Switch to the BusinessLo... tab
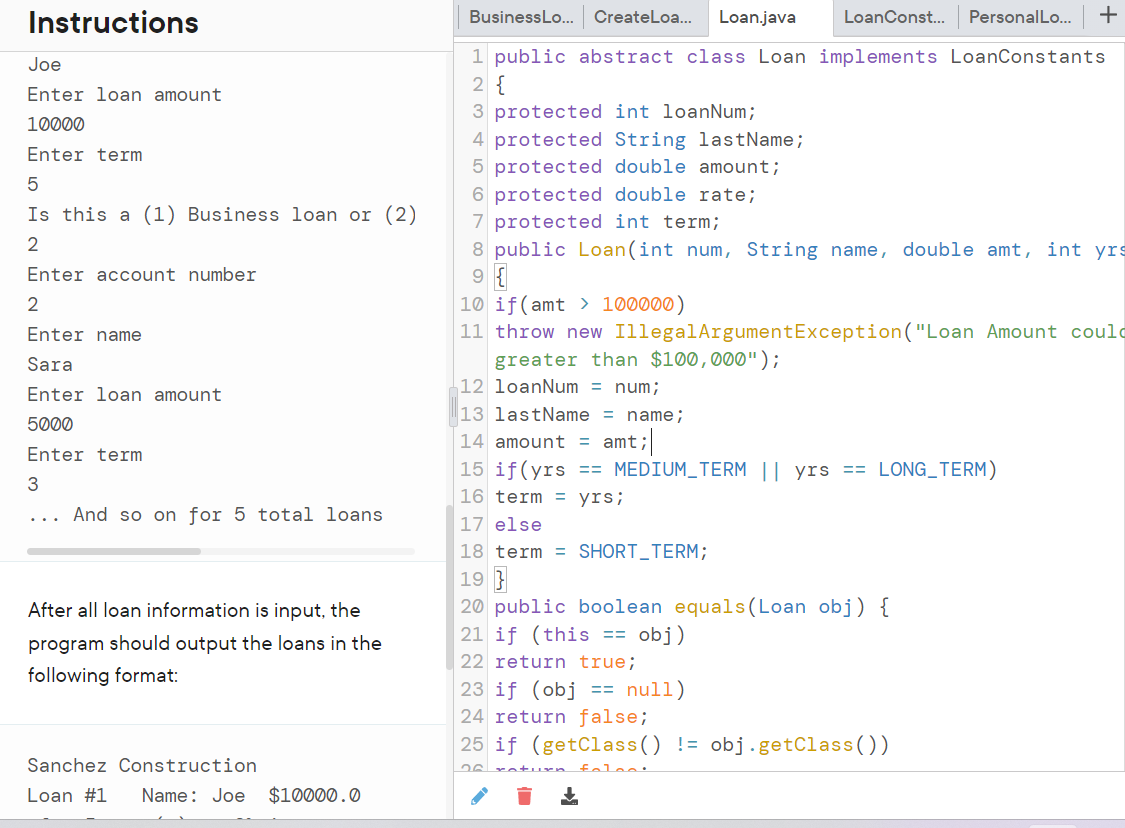Viewport: 1125px width, 828px height. (x=522, y=17)
